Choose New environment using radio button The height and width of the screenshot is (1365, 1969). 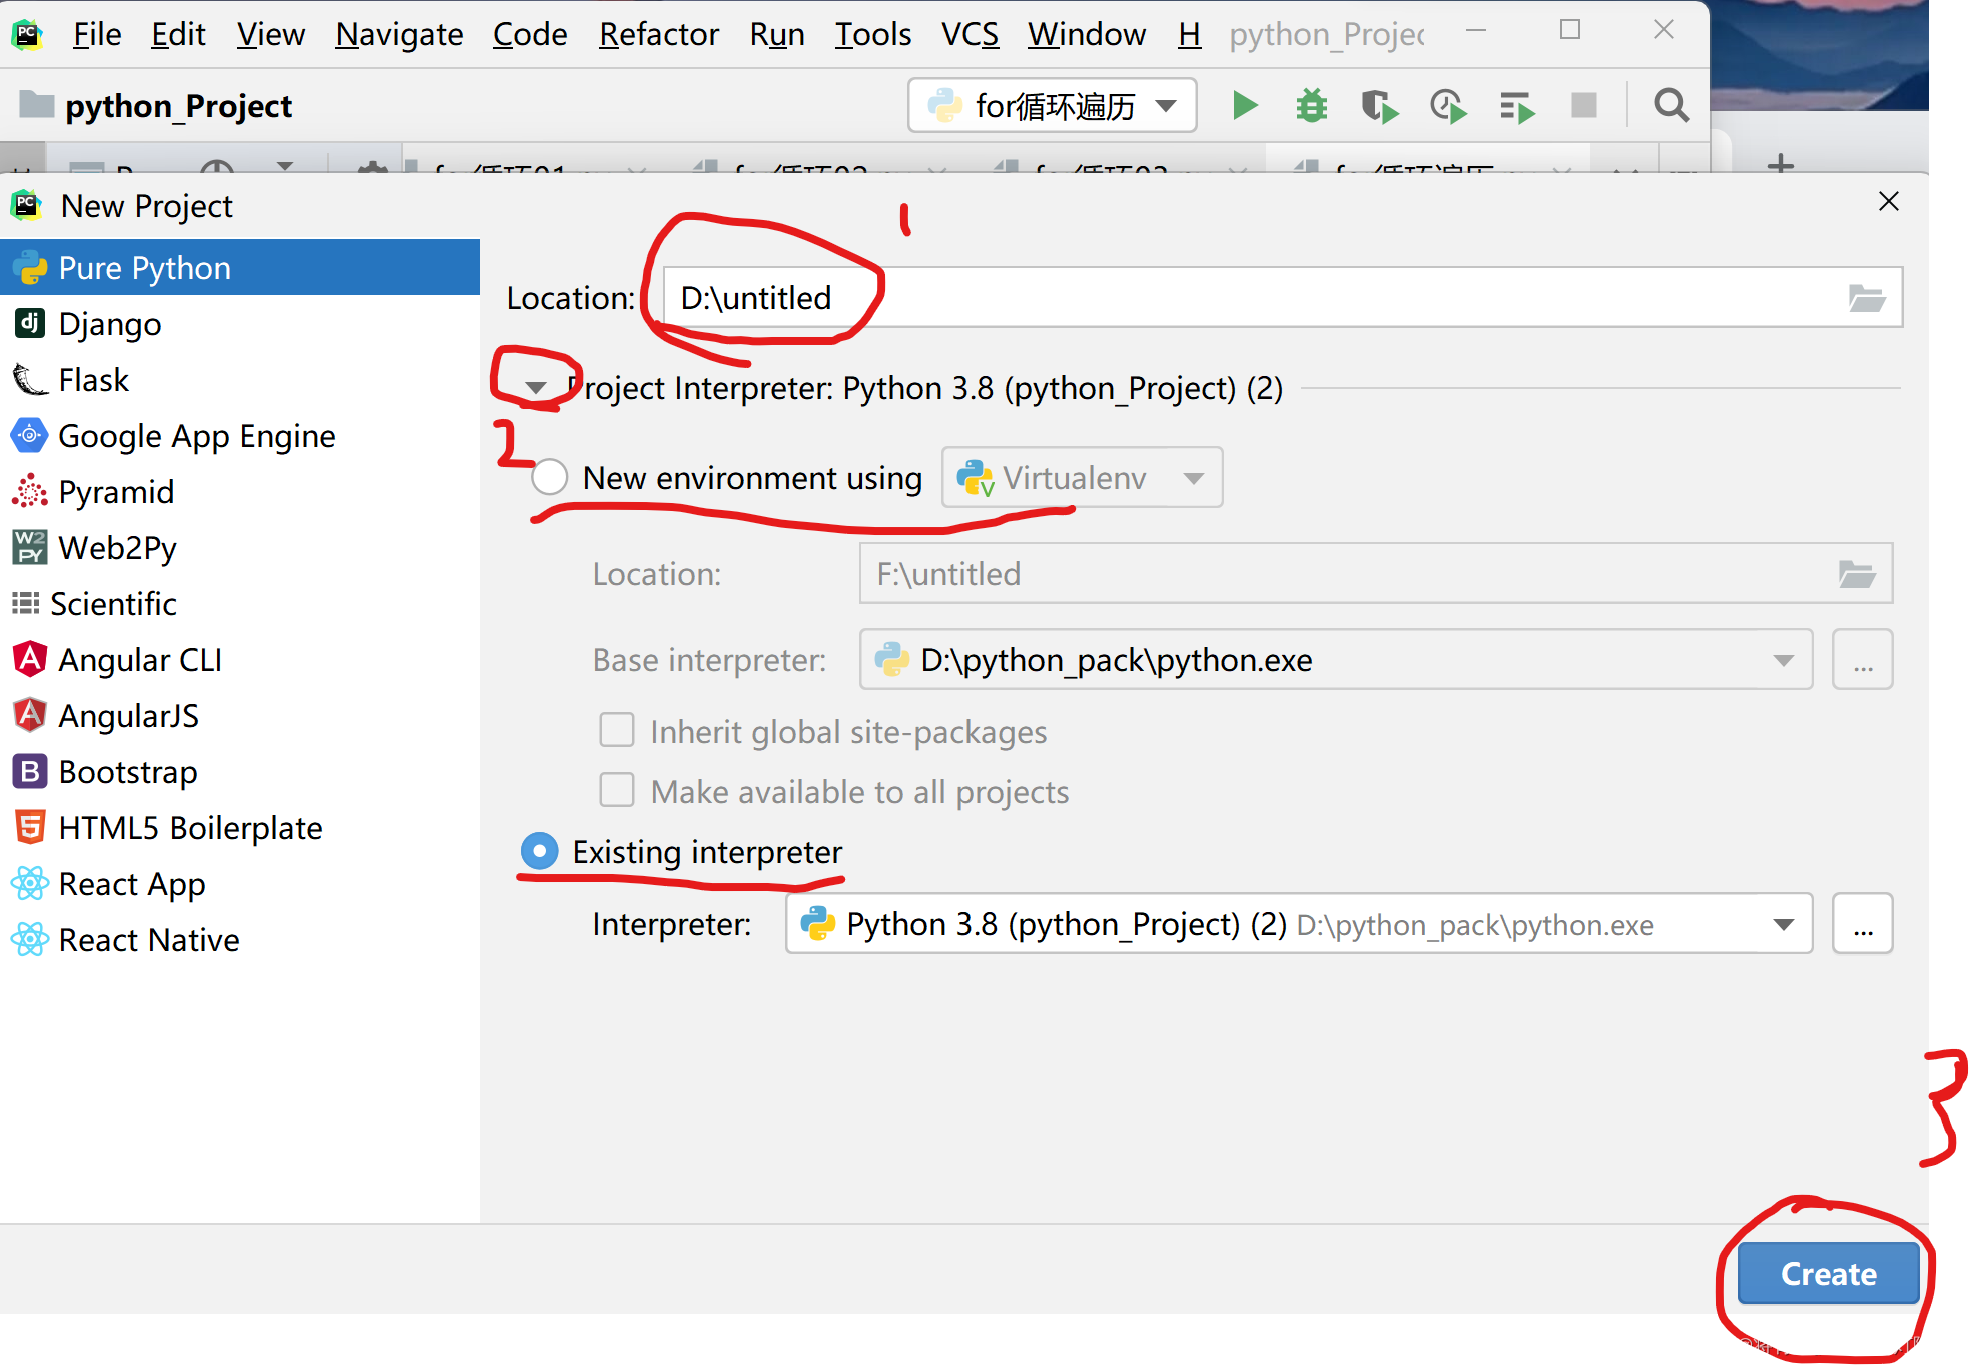550,477
